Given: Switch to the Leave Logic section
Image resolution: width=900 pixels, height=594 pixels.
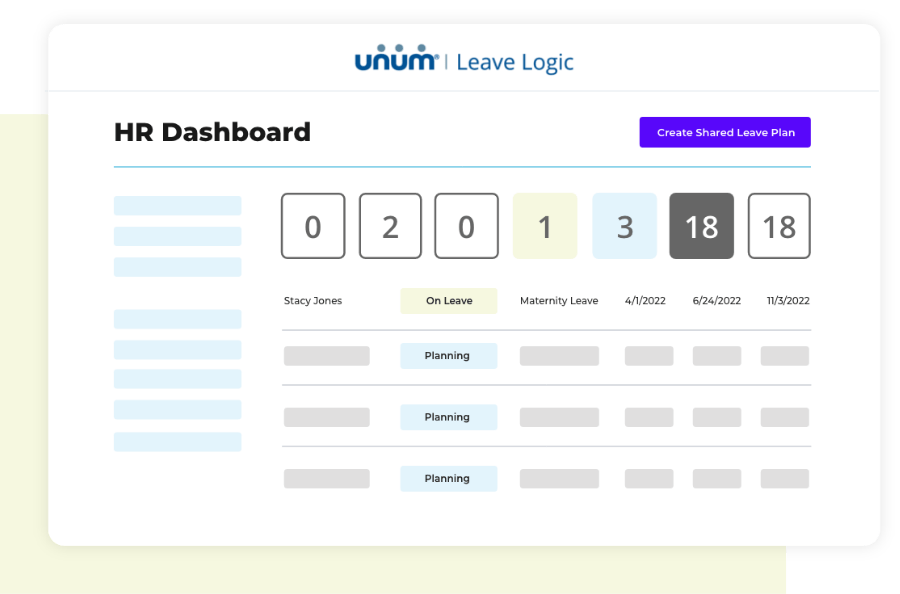Looking at the screenshot, I should tap(516, 62).
